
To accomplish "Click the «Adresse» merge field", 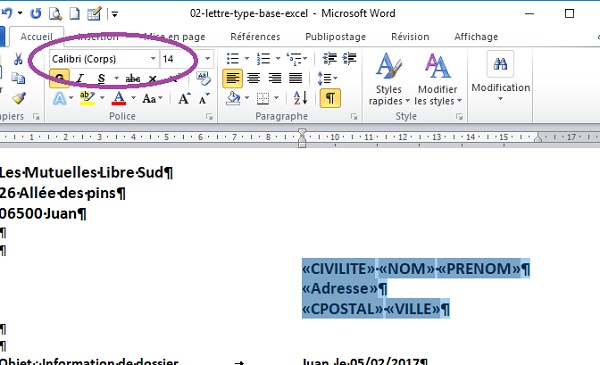I will (x=340, y=288).
